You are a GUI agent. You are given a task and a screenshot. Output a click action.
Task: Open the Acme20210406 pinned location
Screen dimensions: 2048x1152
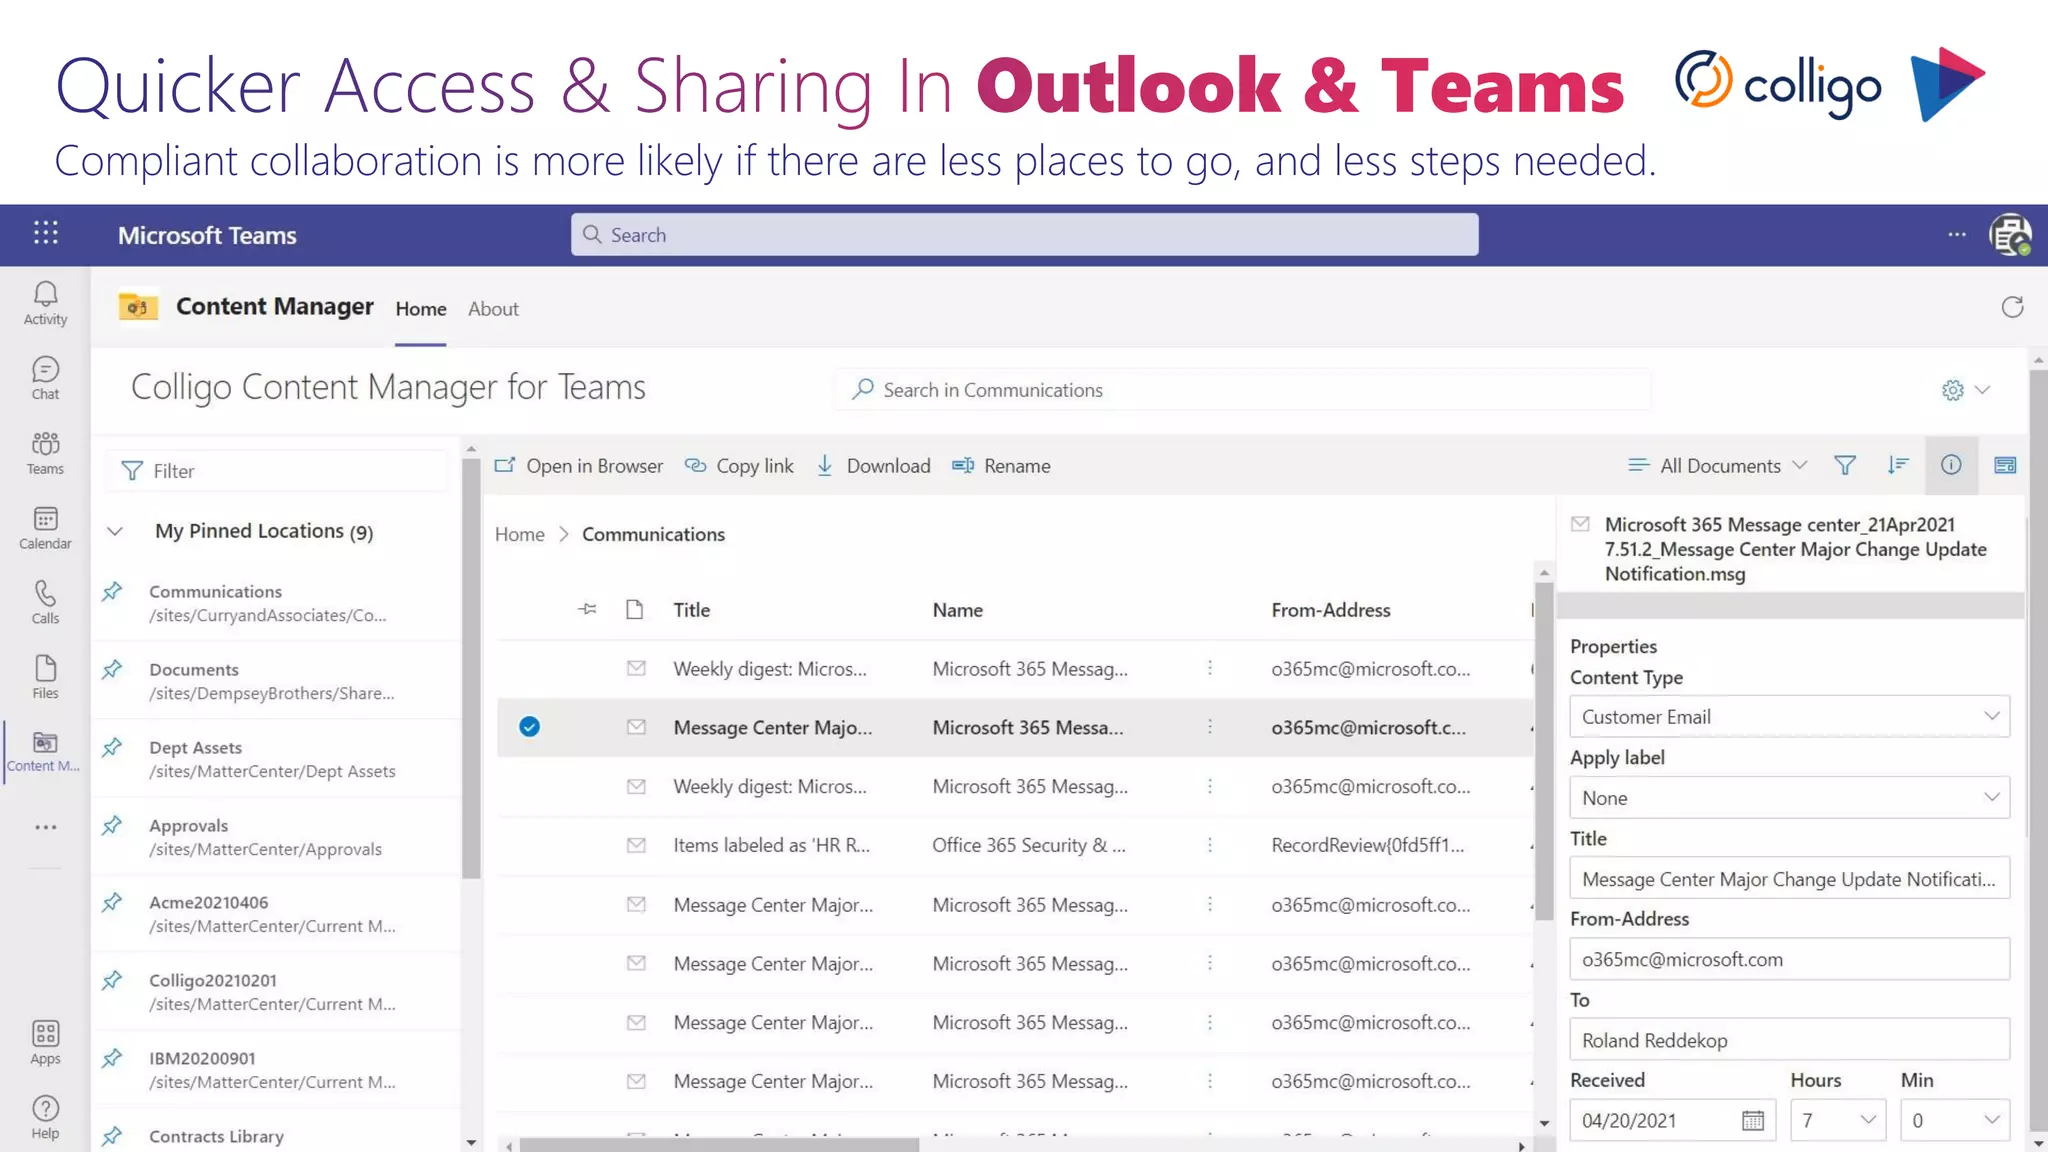276,914
